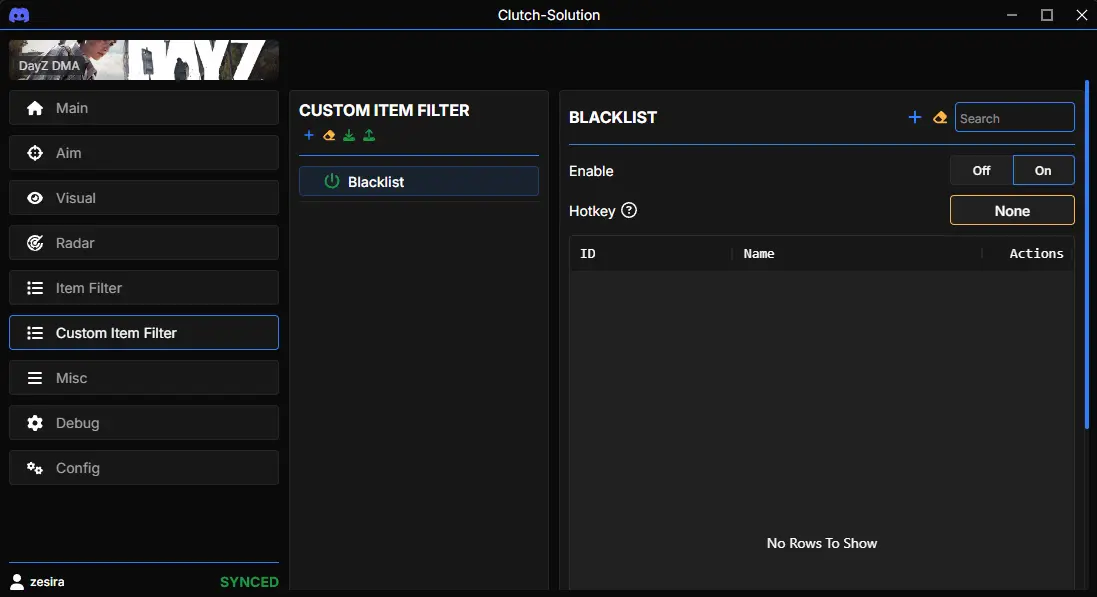Click the orange eraser icon under Custom Item Filter

[329, 136]
